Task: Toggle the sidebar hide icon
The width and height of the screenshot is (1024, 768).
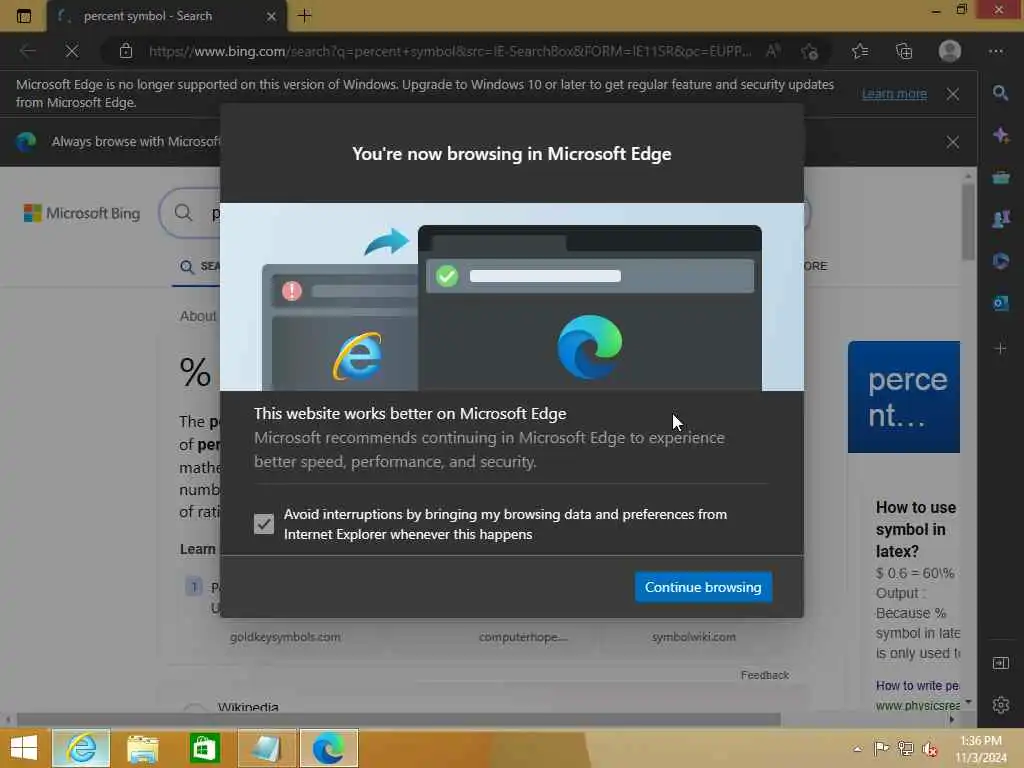Action: point(1000,664)
